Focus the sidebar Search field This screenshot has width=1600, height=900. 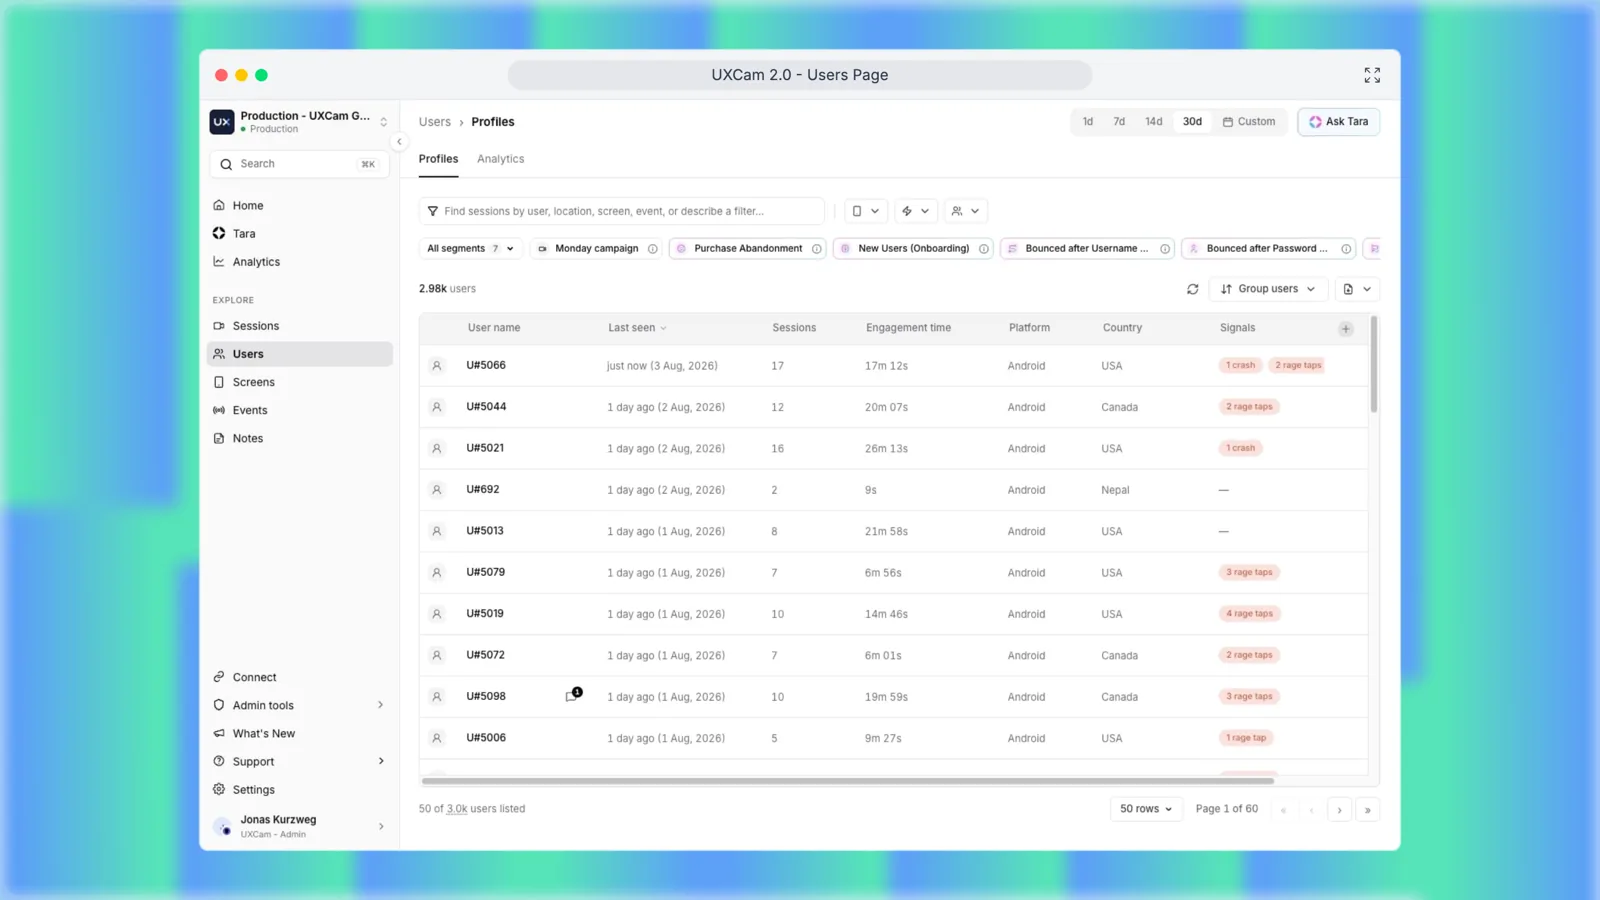[x=300, y=164]
